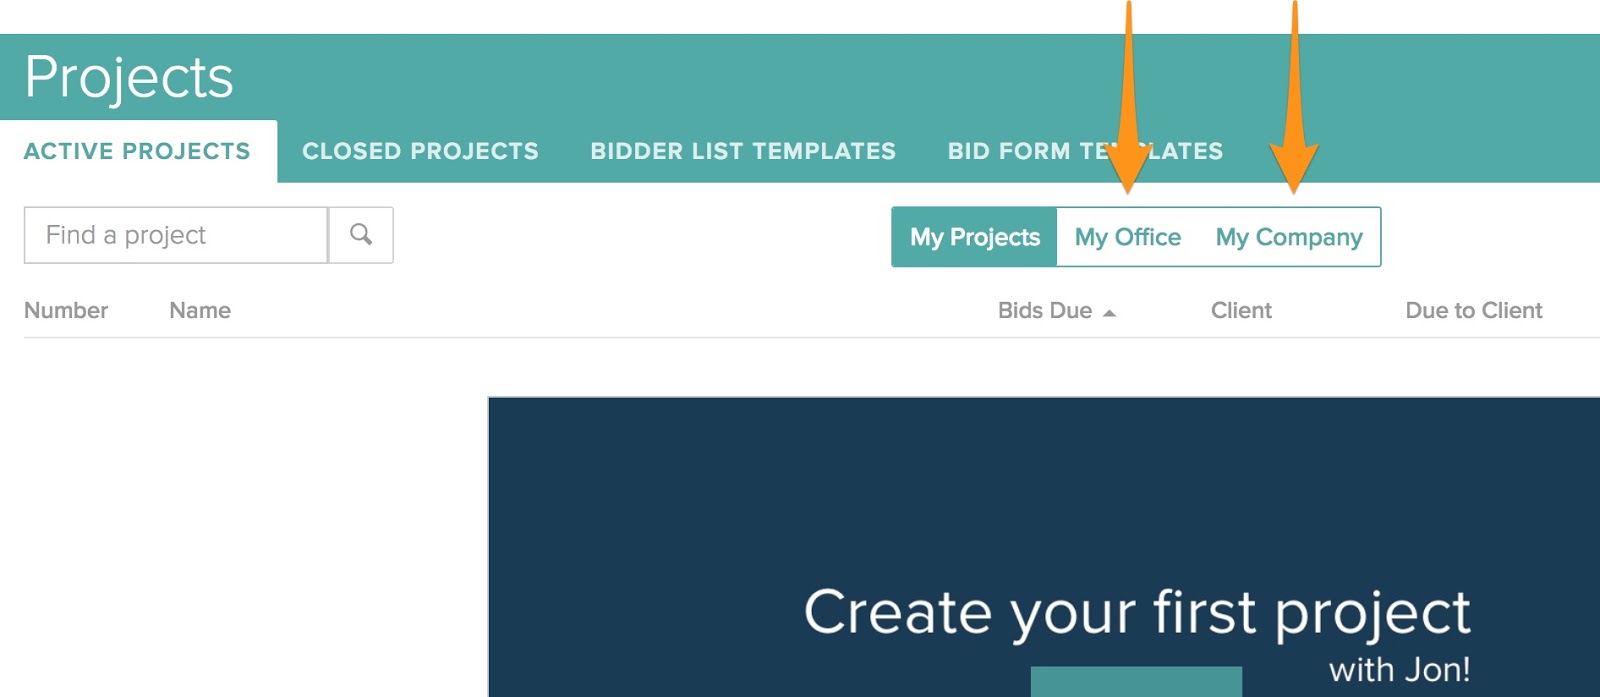Show projects for My Company
Viewport: 1600px width, 697px height.
1289,237
